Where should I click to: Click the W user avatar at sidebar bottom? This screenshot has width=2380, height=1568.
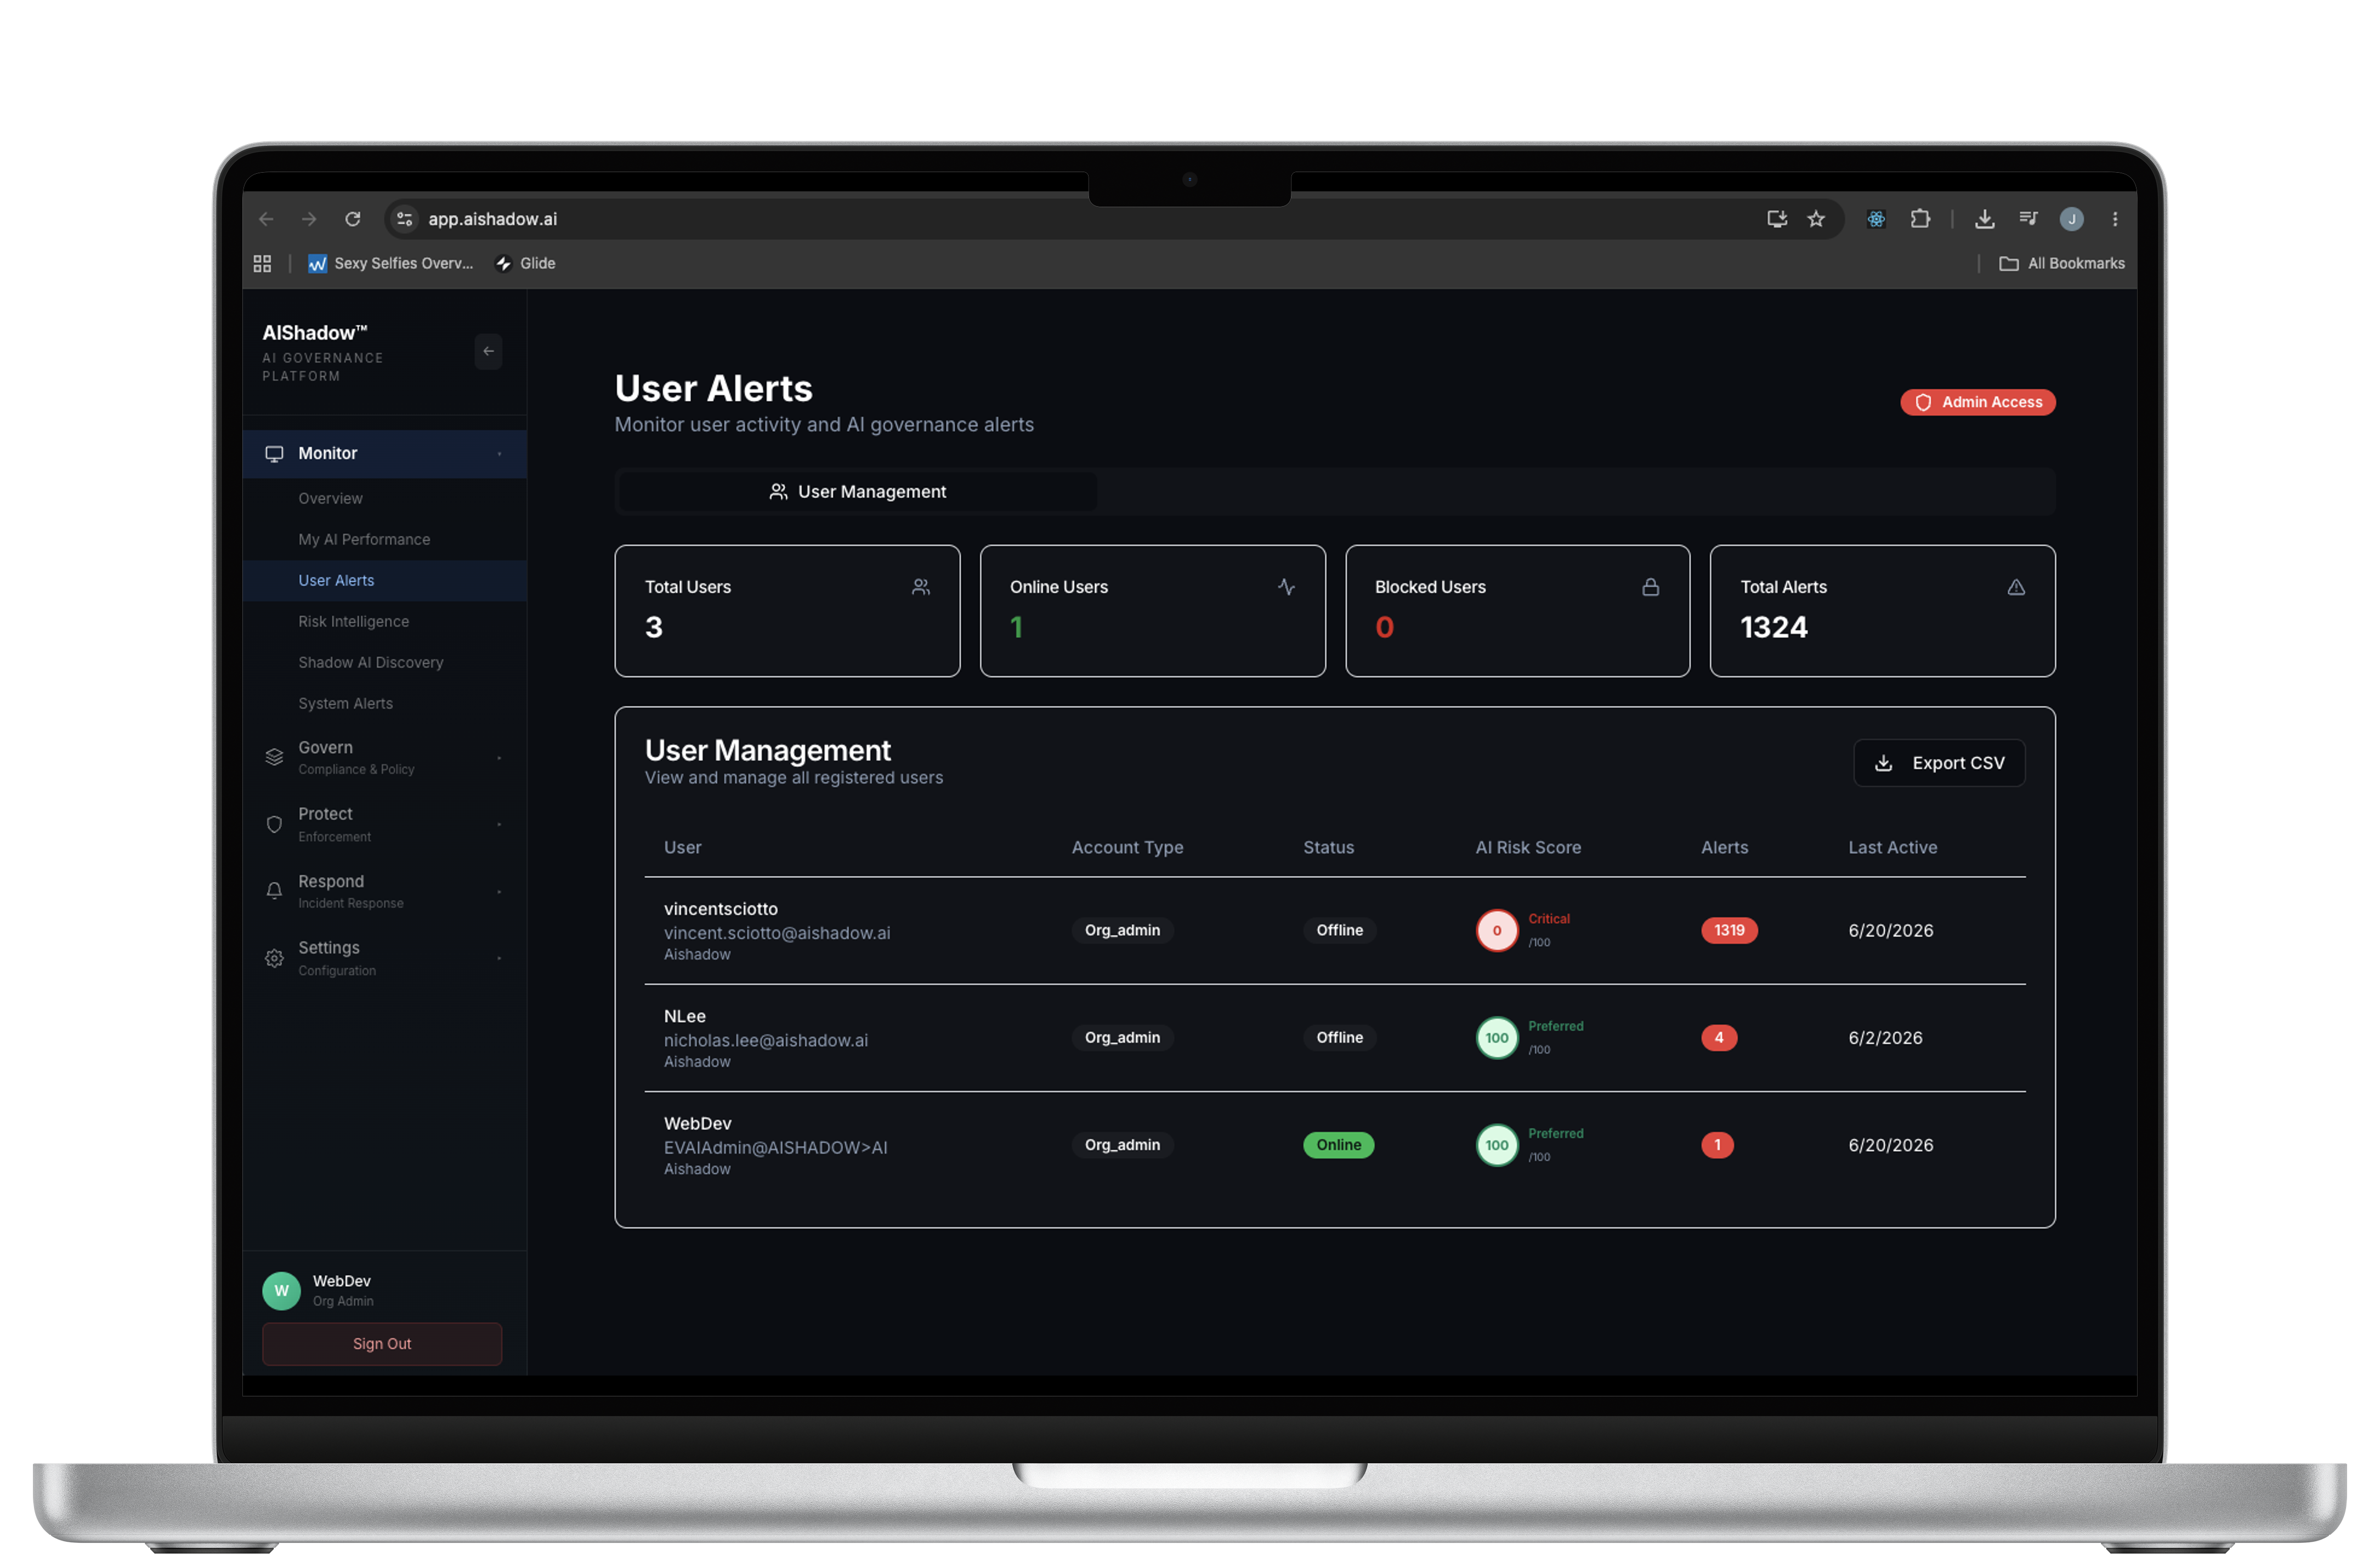click(281, 1290)
